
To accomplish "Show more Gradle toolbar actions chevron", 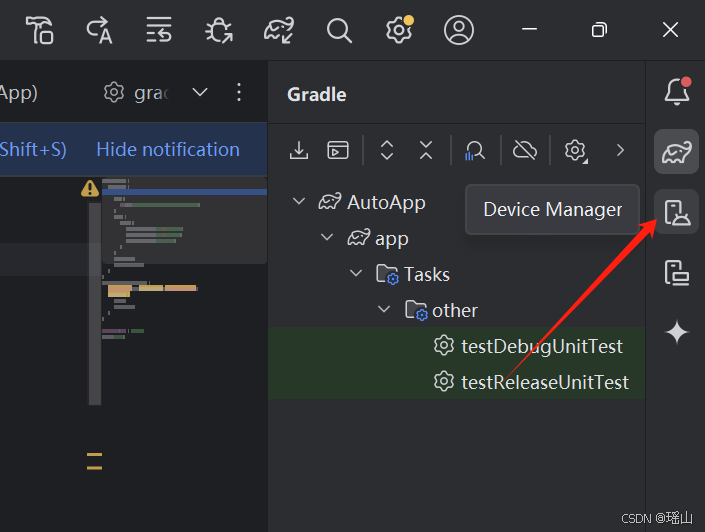I will coord(620,150).
